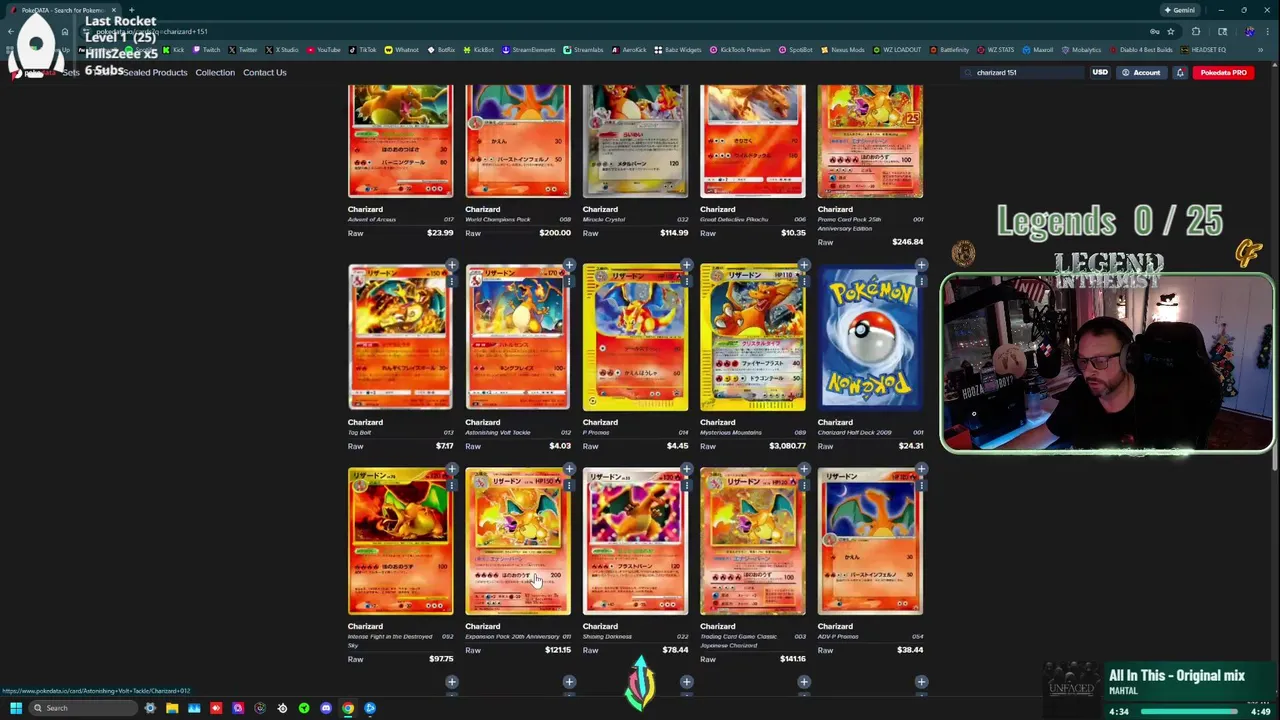Open the Account menu
This screenshot has height=720, width=1280.
[1141, 72]
